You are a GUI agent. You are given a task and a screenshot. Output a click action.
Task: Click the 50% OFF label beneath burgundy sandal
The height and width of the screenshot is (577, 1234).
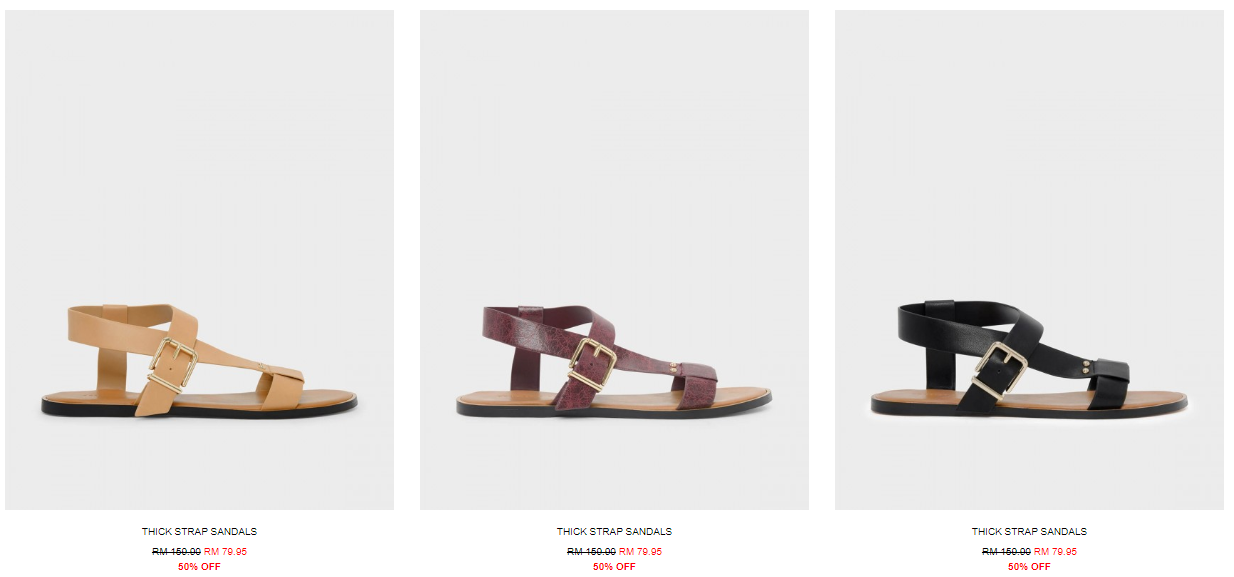click(x=614, y=567)
